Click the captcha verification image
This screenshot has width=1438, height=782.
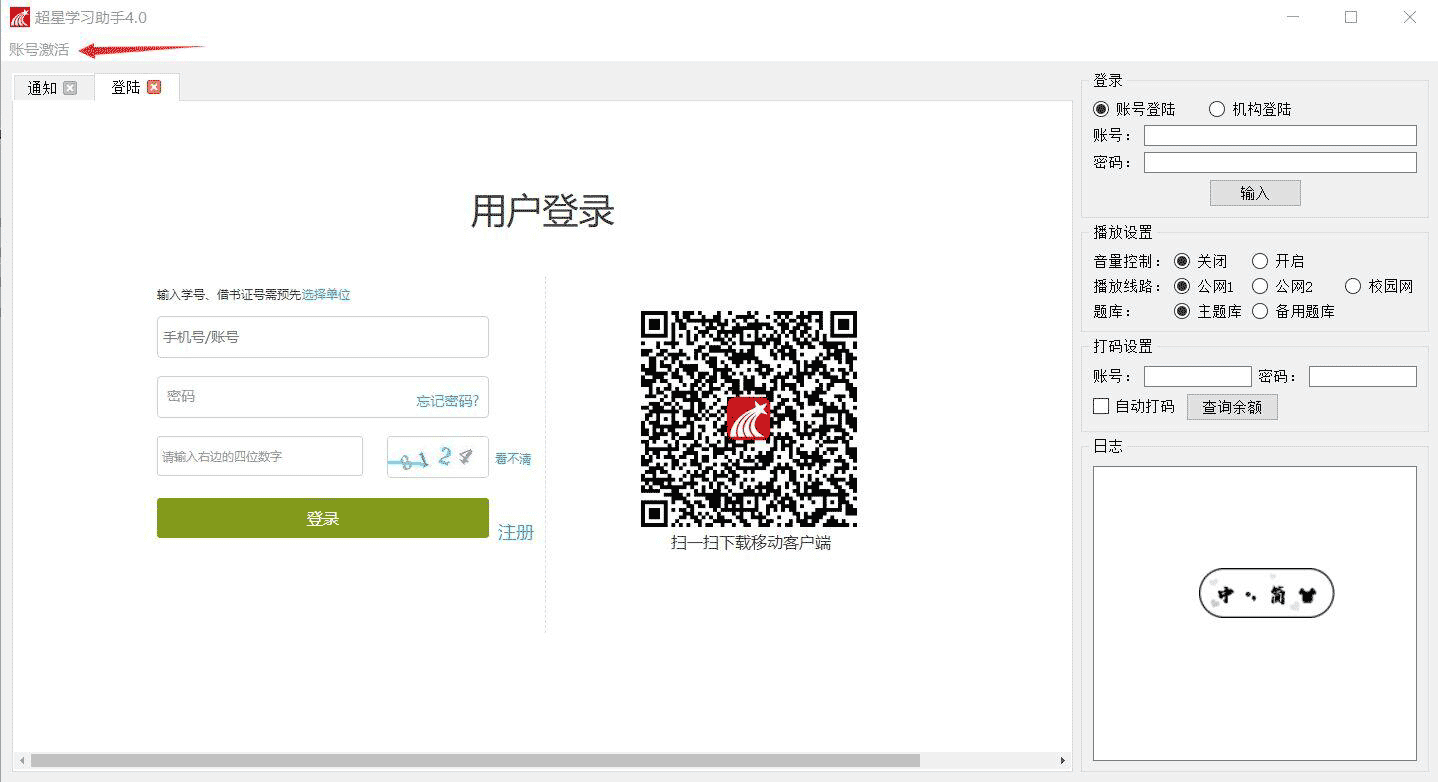click(x=437, y=457)
